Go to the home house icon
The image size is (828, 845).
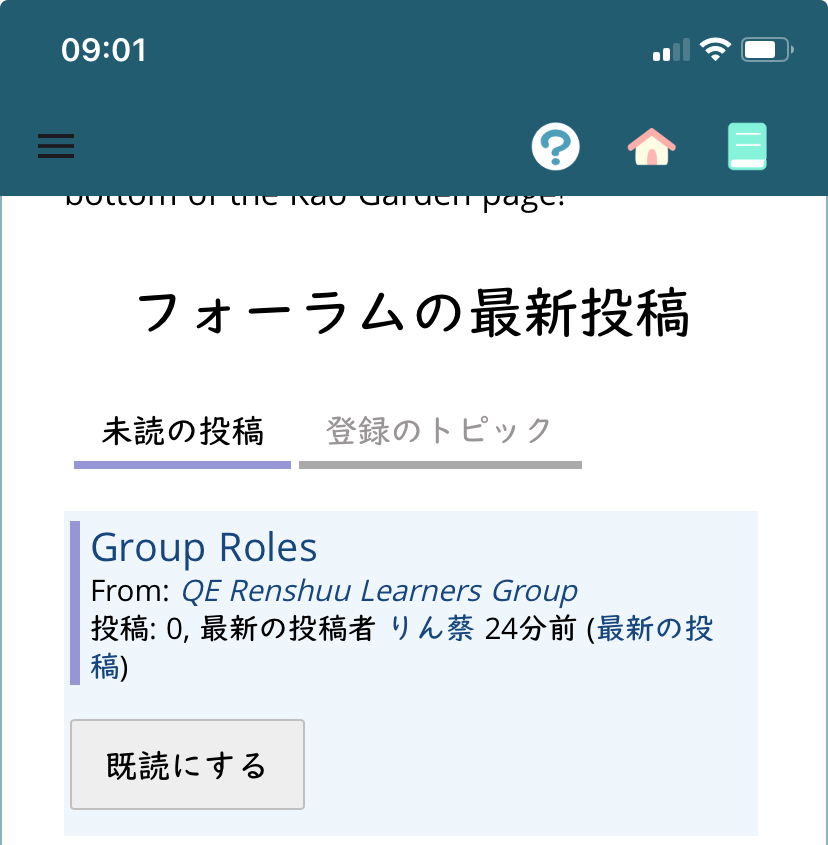[x=651, y=147]
